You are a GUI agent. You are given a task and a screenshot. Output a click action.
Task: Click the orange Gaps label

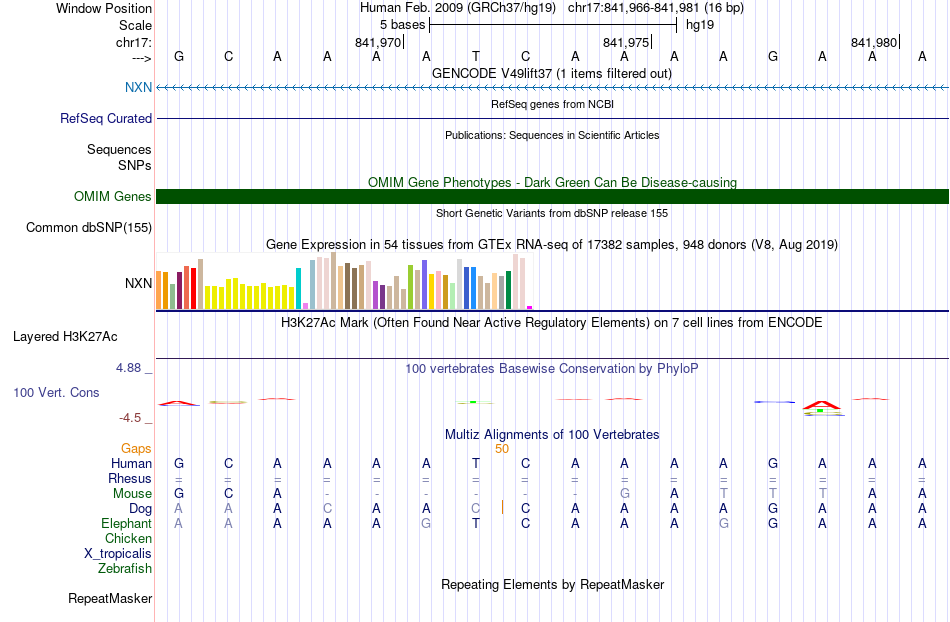click(136, 448)
